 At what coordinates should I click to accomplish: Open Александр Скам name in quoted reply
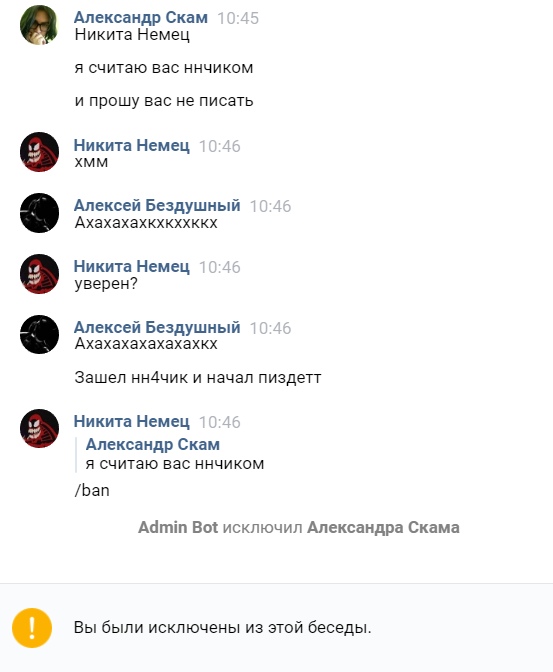153,444
